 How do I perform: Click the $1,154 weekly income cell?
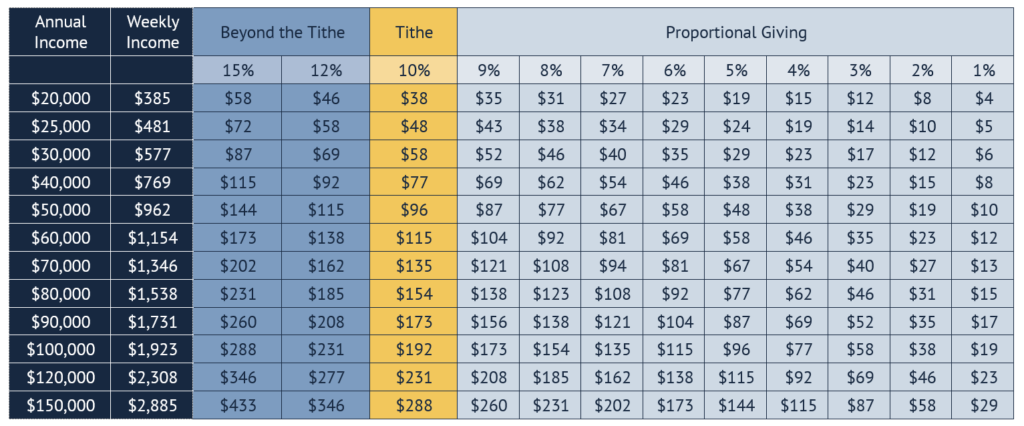[153, 239]
